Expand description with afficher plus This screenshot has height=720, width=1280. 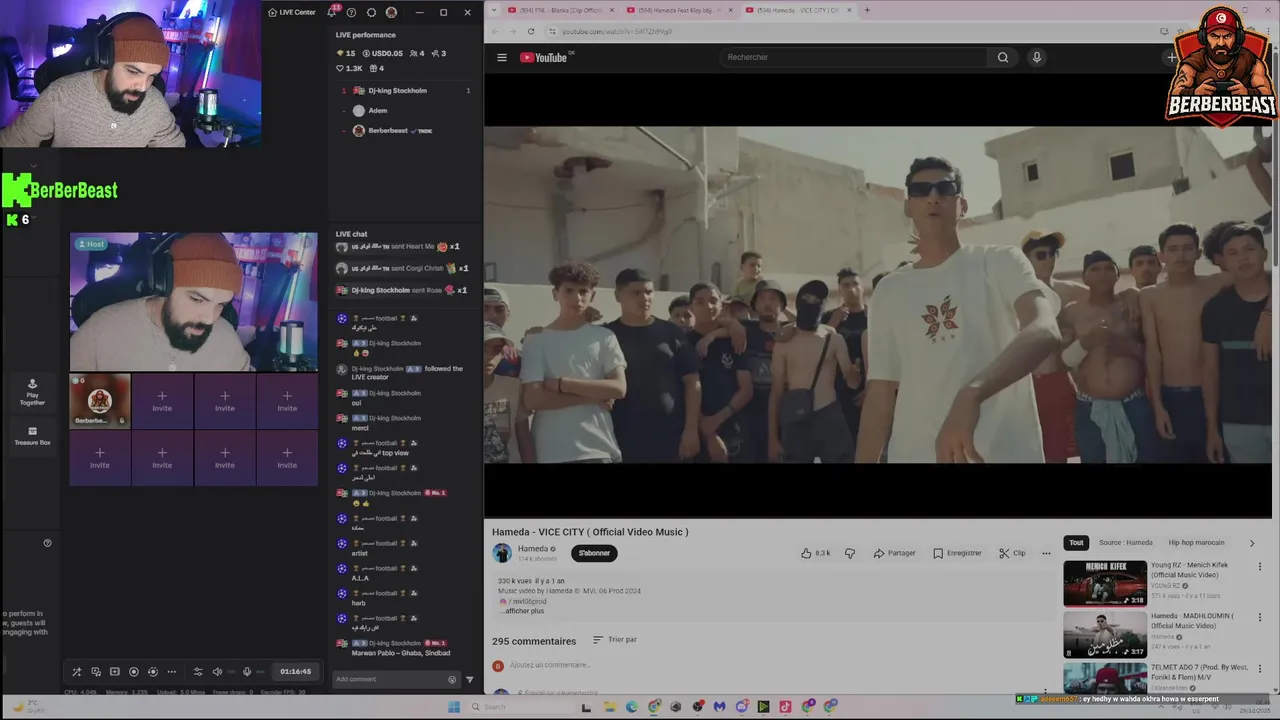point(523,610)
